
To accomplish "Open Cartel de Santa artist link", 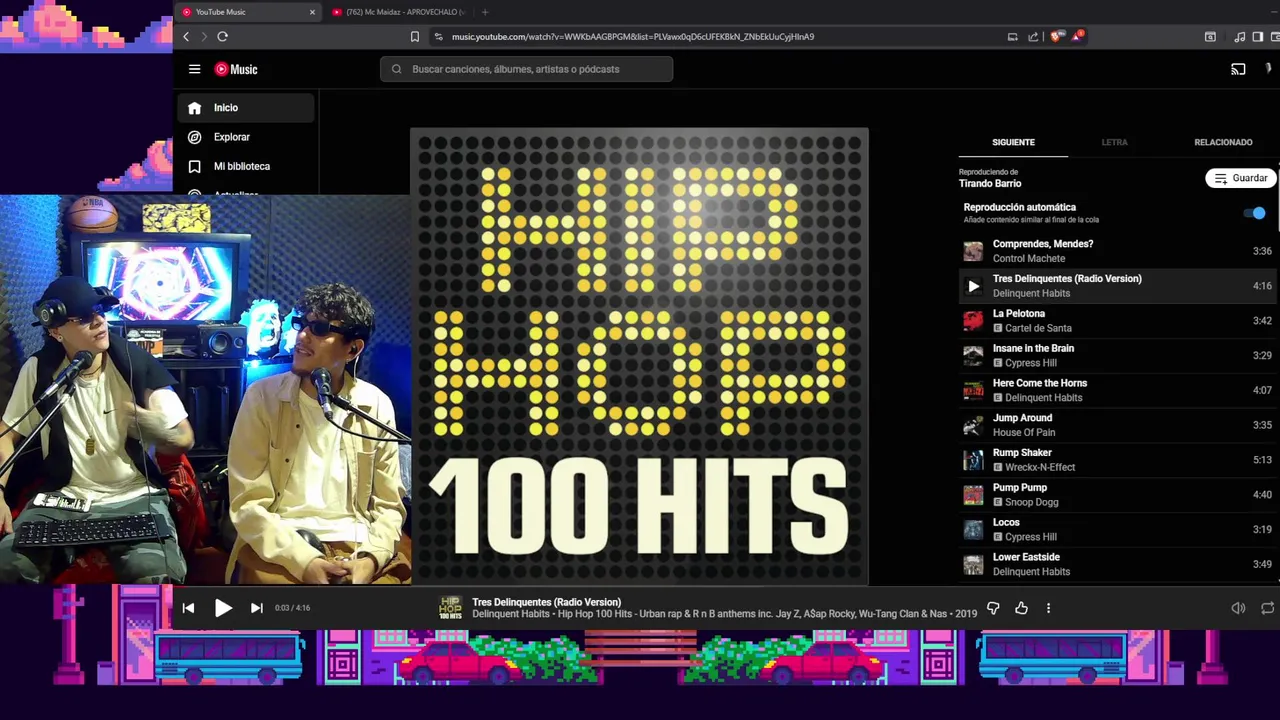I will (1038, 328).
